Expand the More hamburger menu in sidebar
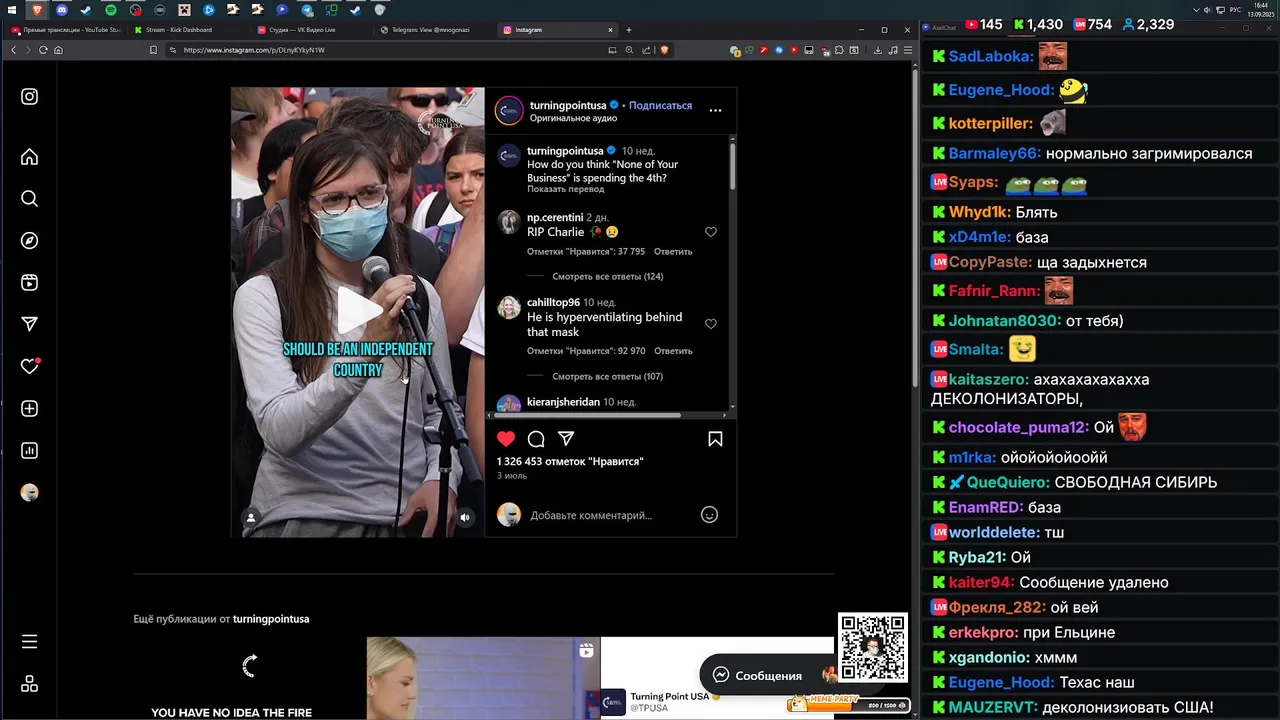This screenshot has width=1280, height=720. click(x=29, y=642)
